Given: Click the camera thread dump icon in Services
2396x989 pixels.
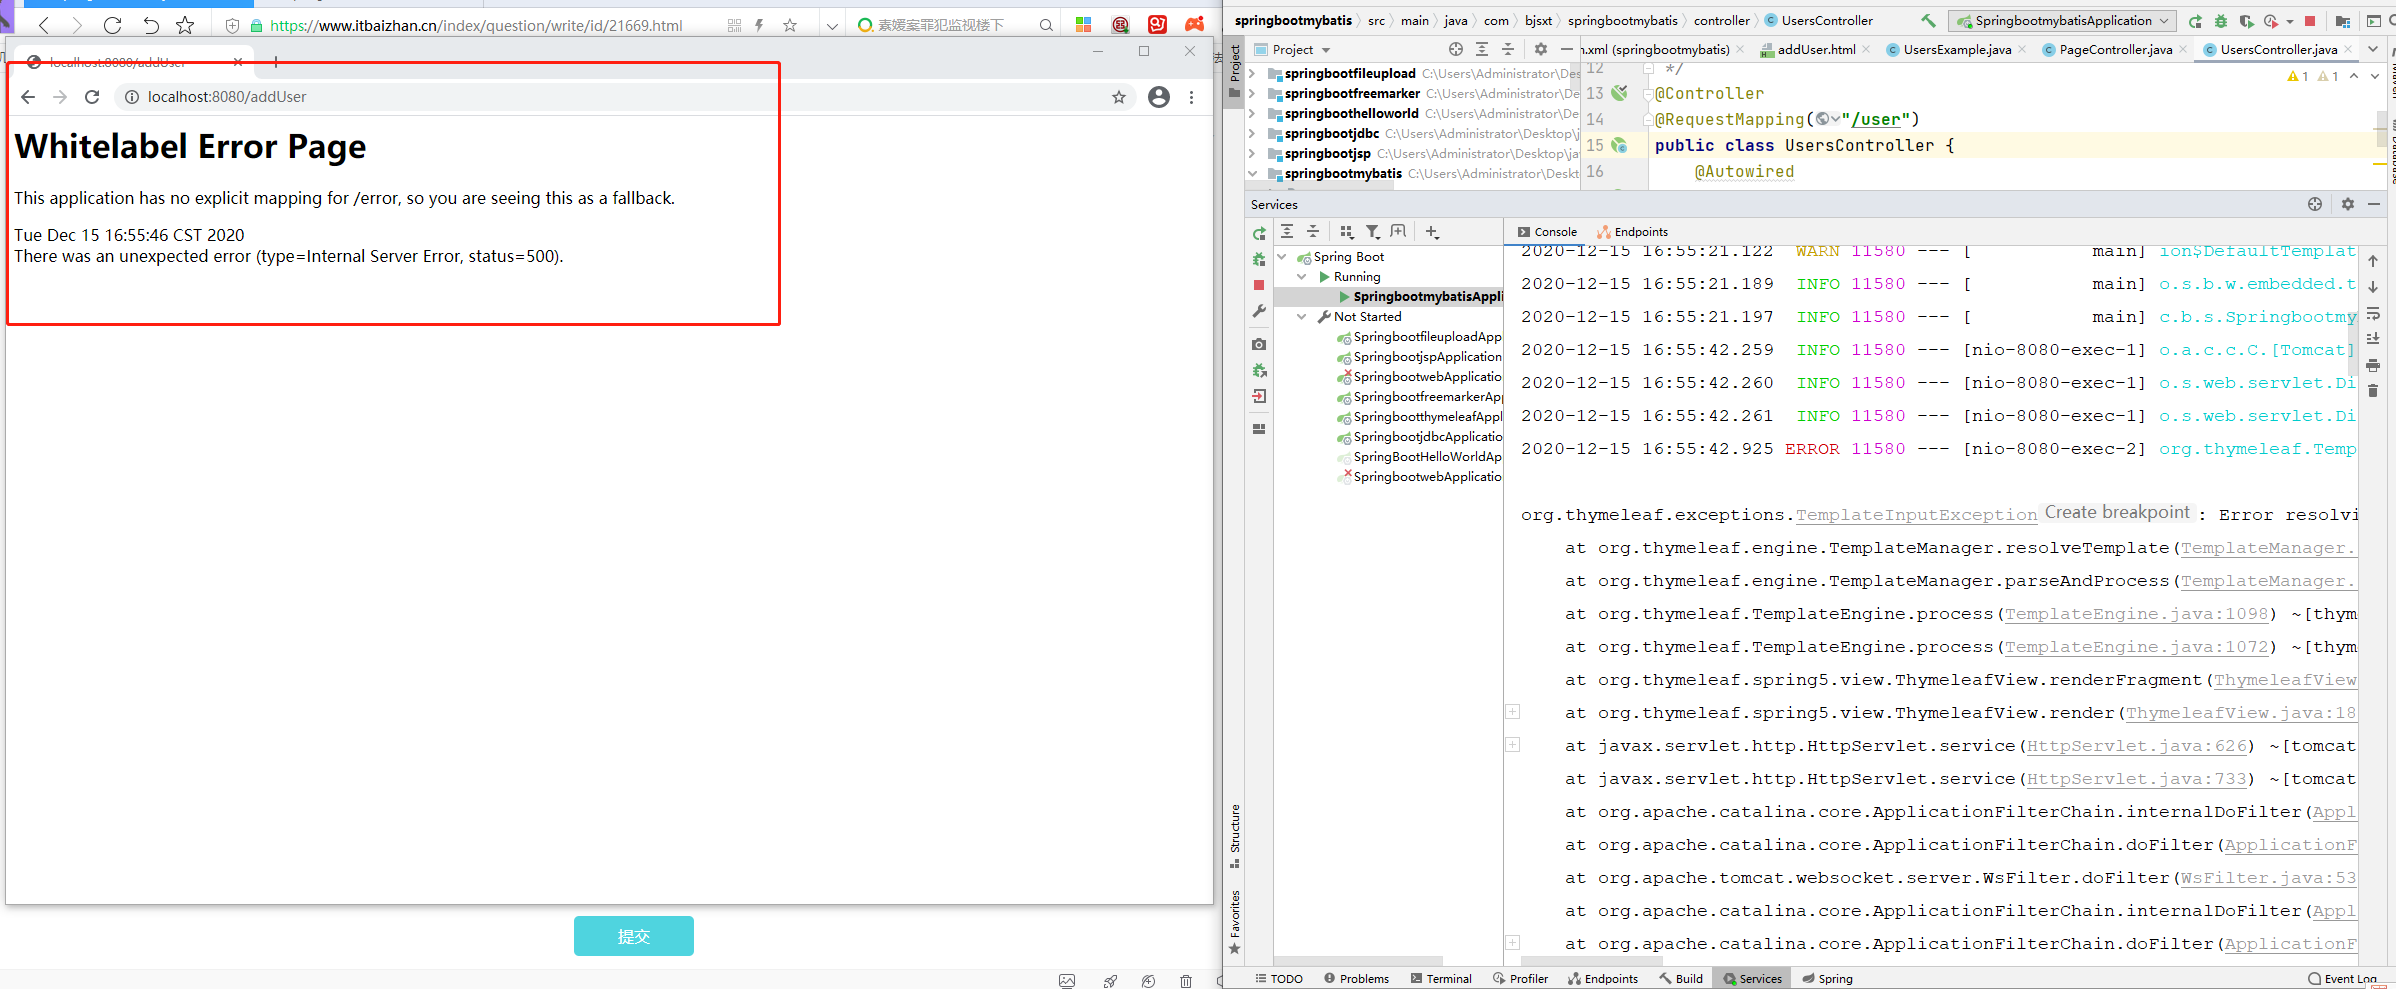Looking at the screenshot, I should [x=1259, y=344].
